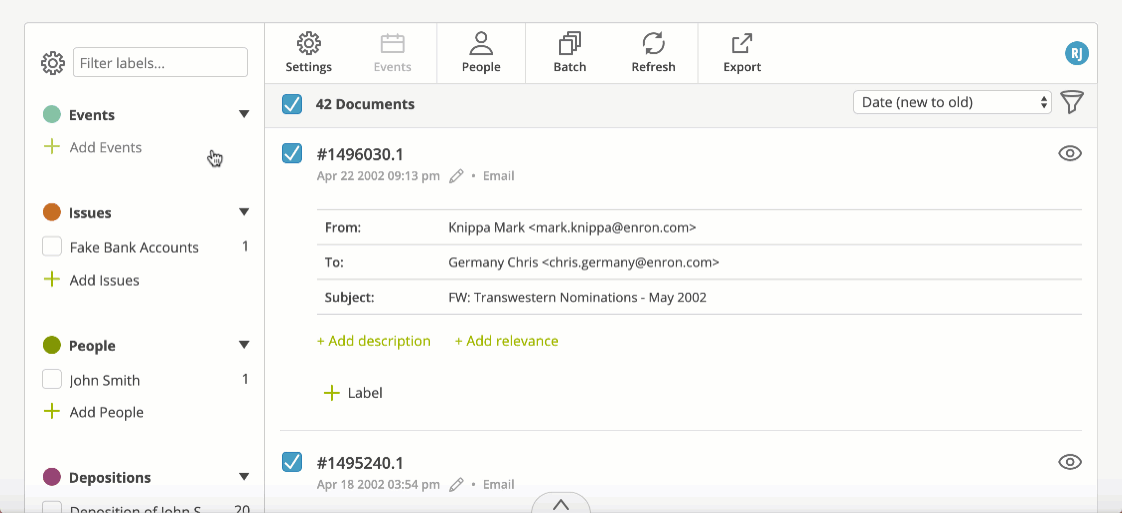Click the Apr 18 2002 03:54 pm date
The image size is (1122, 513).
[379, 485]
